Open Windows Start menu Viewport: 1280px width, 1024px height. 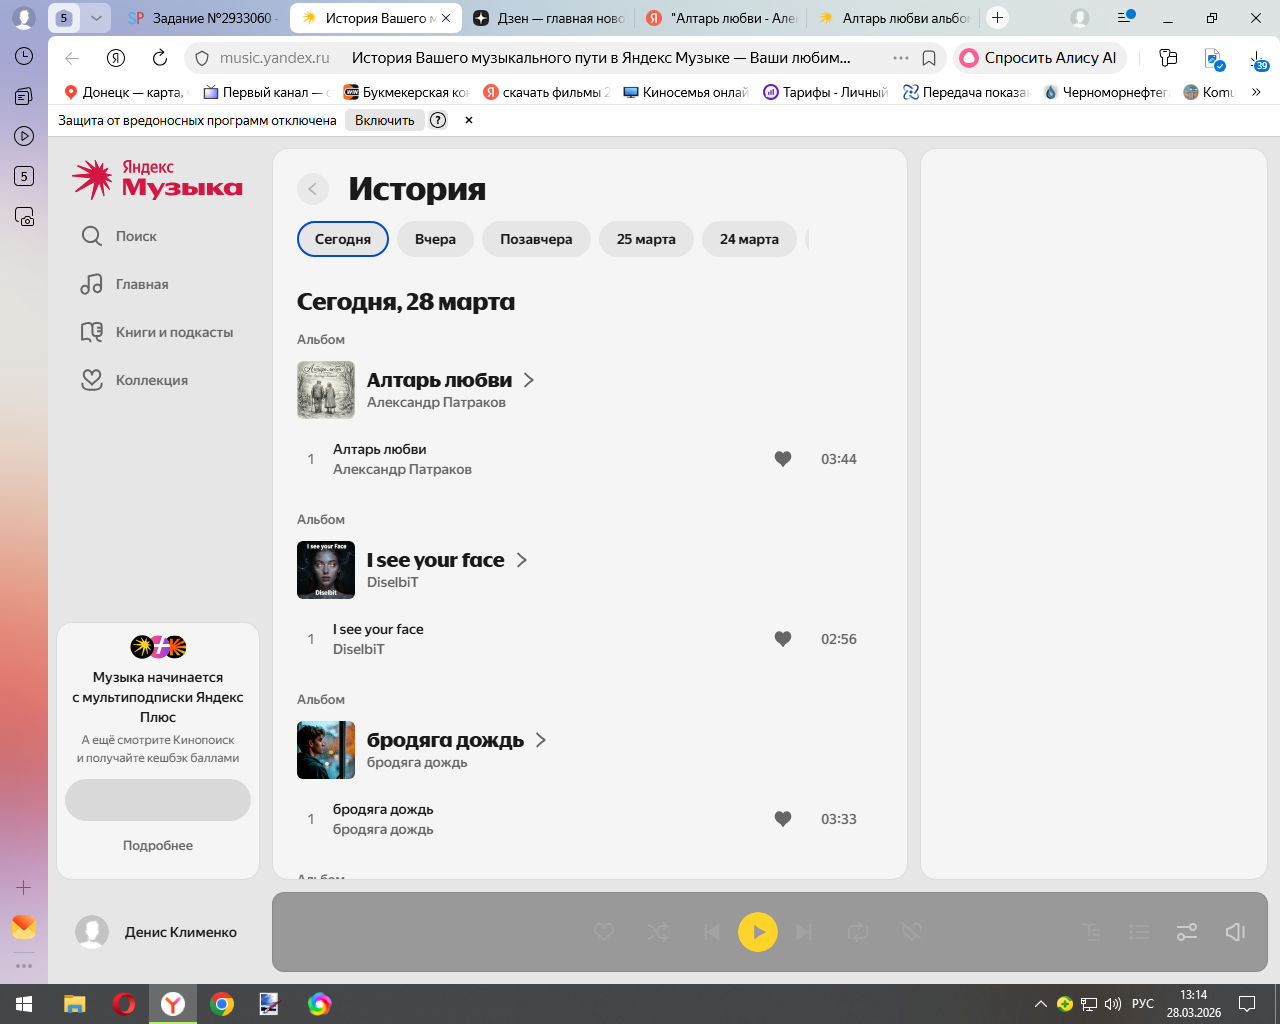click(x=24, y=1004)
